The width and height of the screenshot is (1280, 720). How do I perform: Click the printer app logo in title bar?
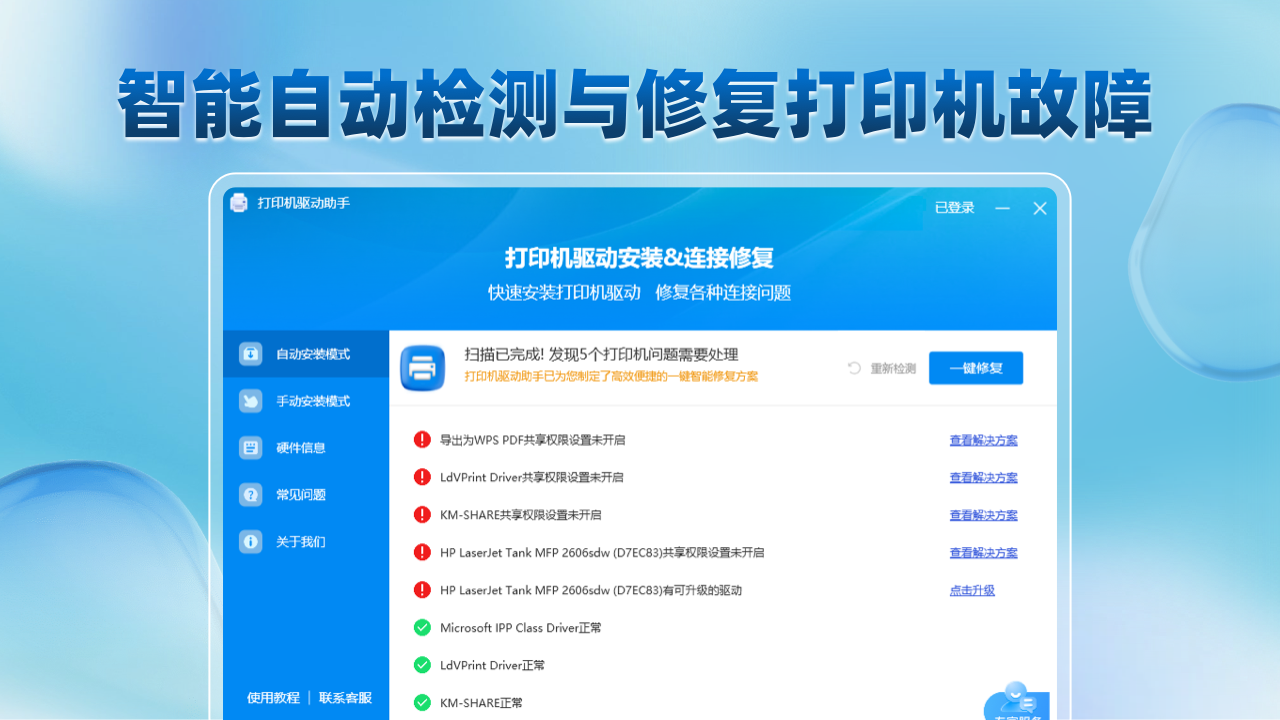[239, 203]
